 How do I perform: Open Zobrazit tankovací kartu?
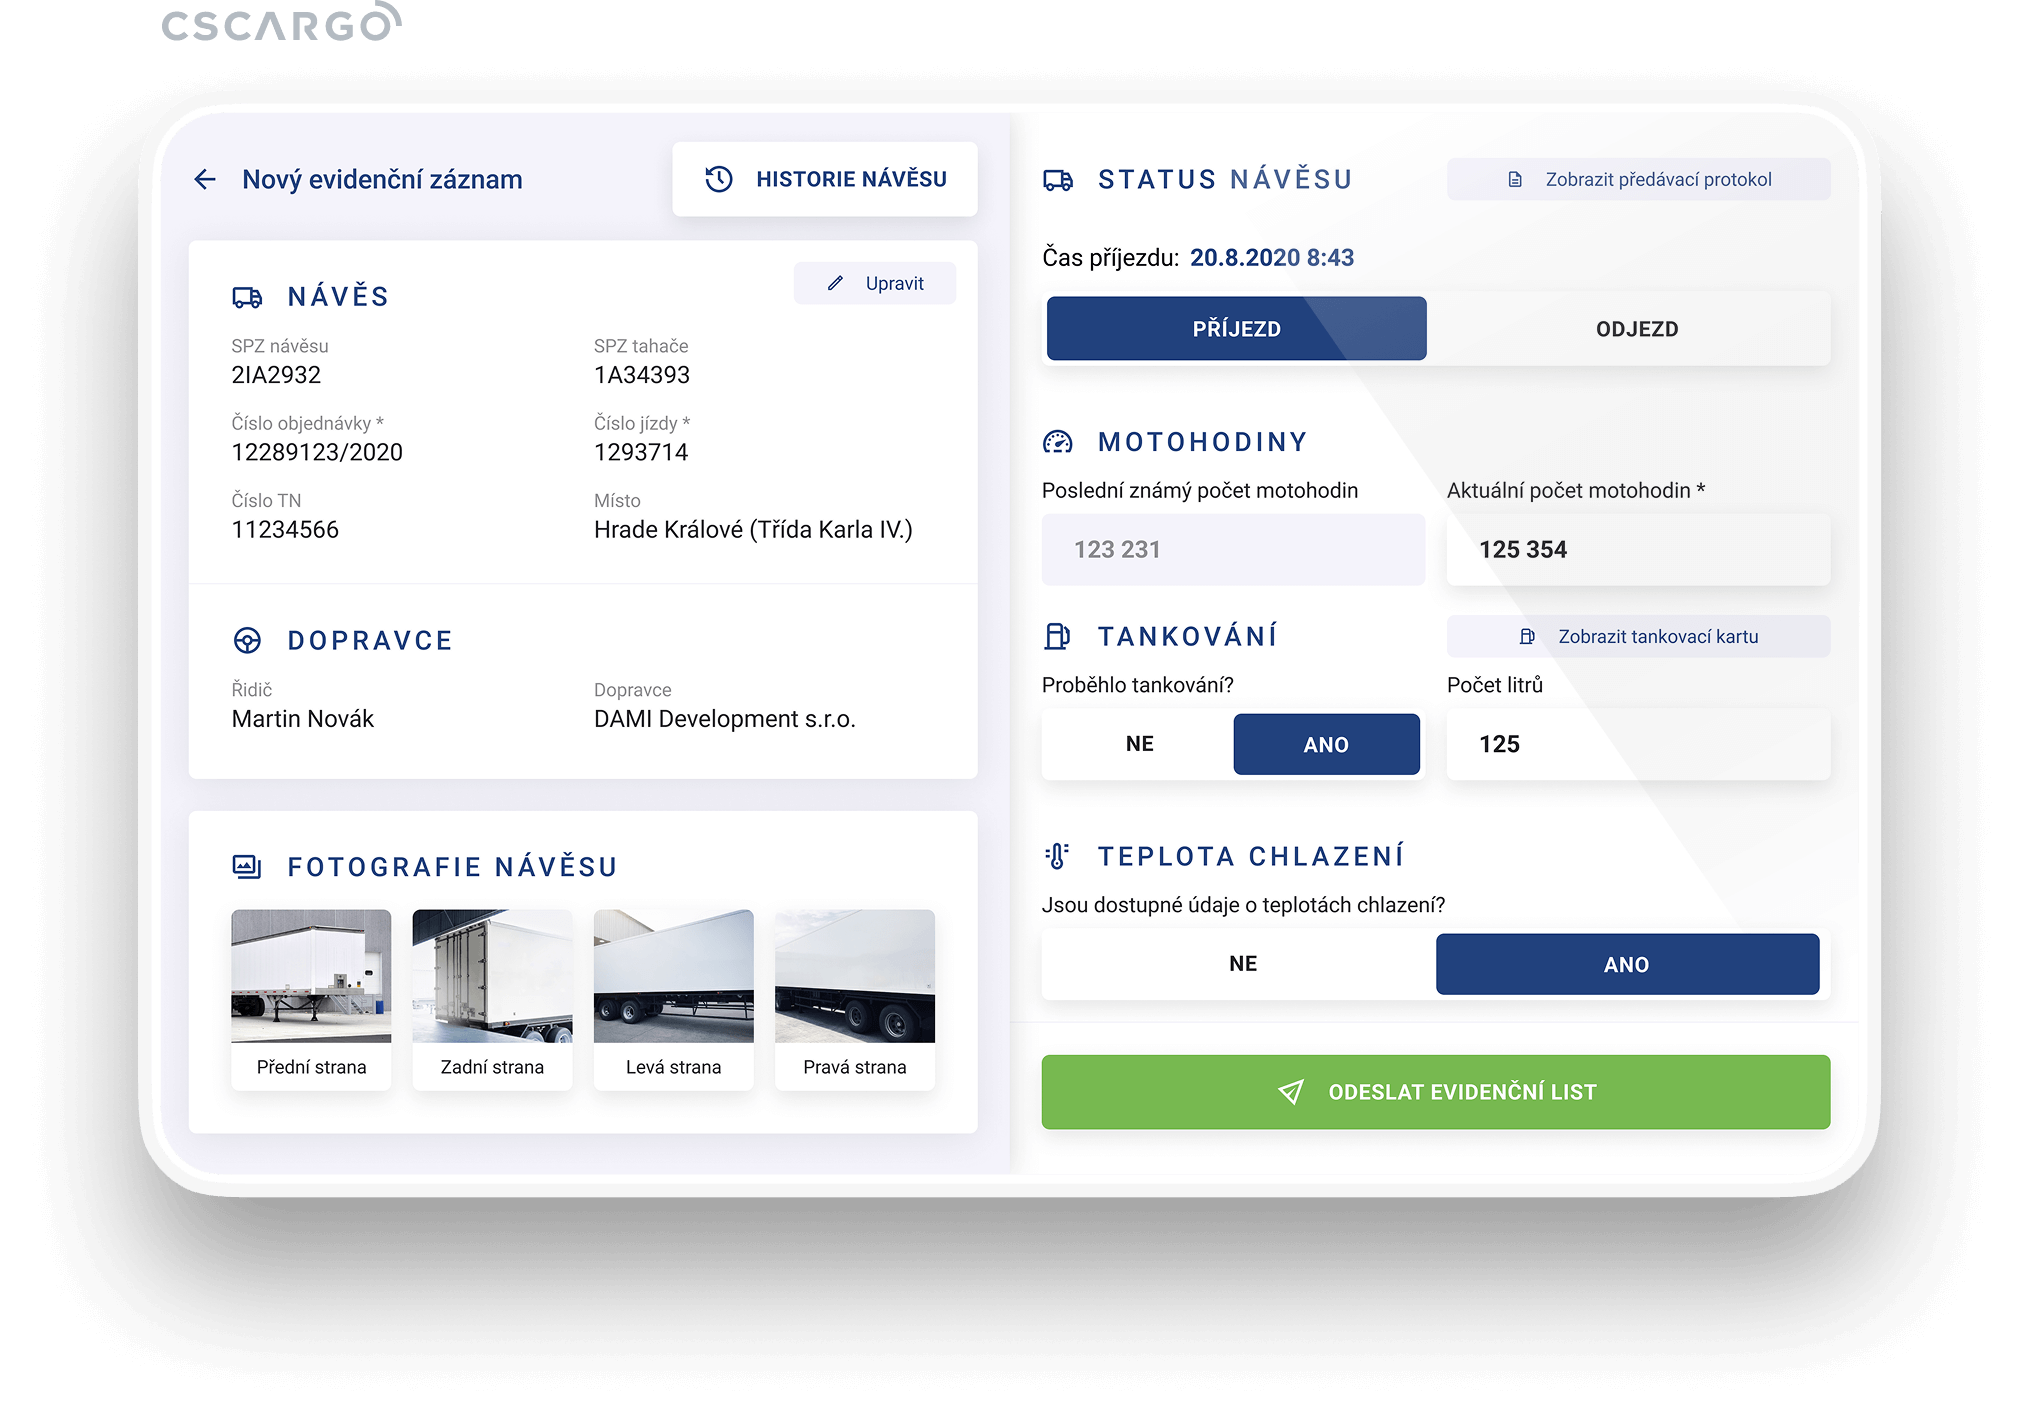coord(1638,637)
